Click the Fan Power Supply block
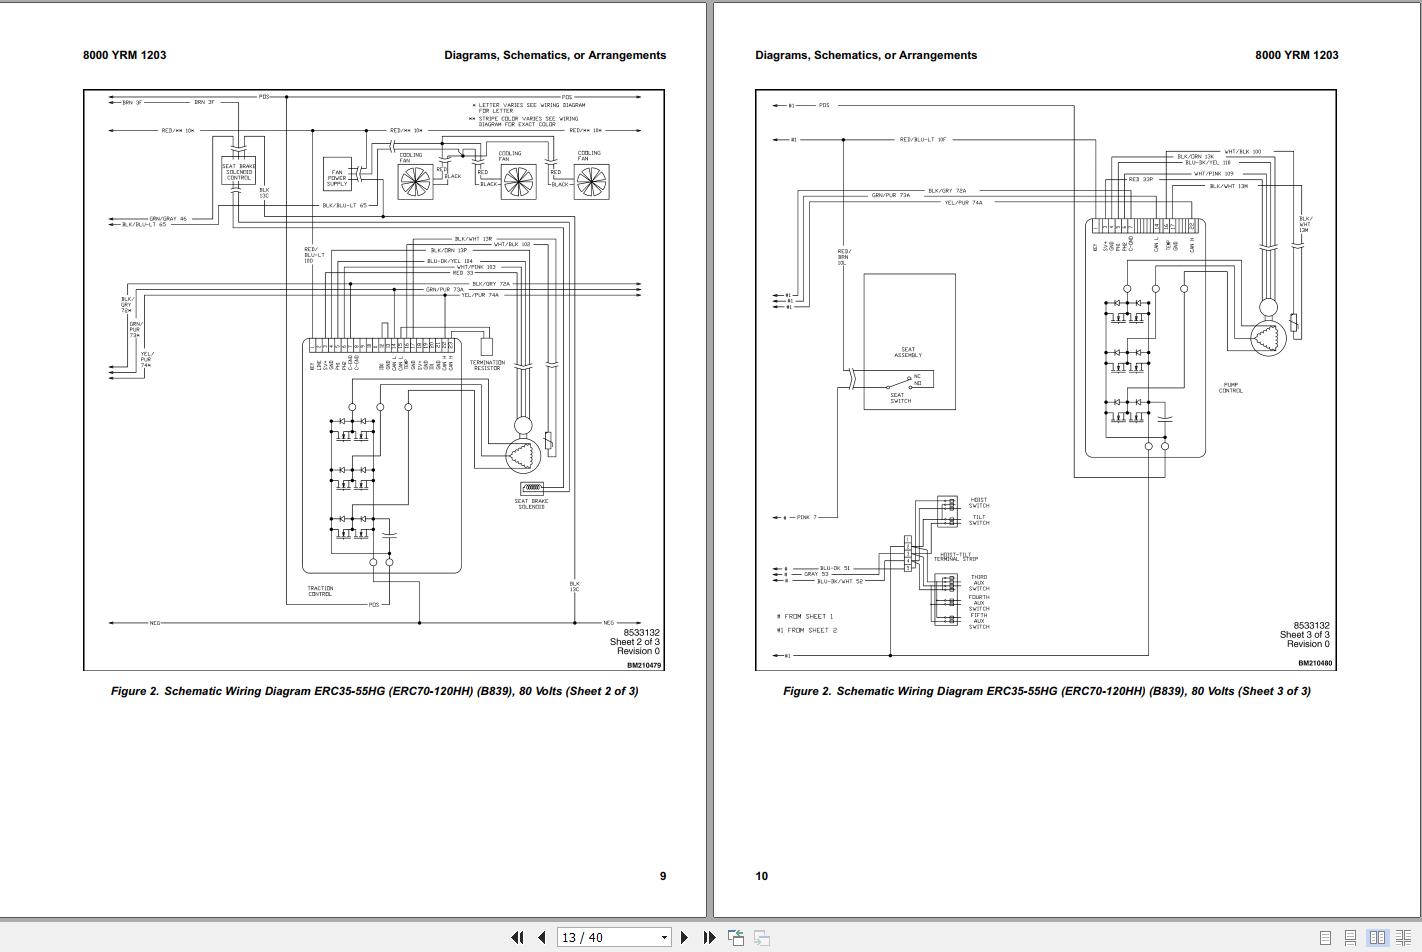The width and height of the screenshot is (1422, 952). click(x=337, y=176)
